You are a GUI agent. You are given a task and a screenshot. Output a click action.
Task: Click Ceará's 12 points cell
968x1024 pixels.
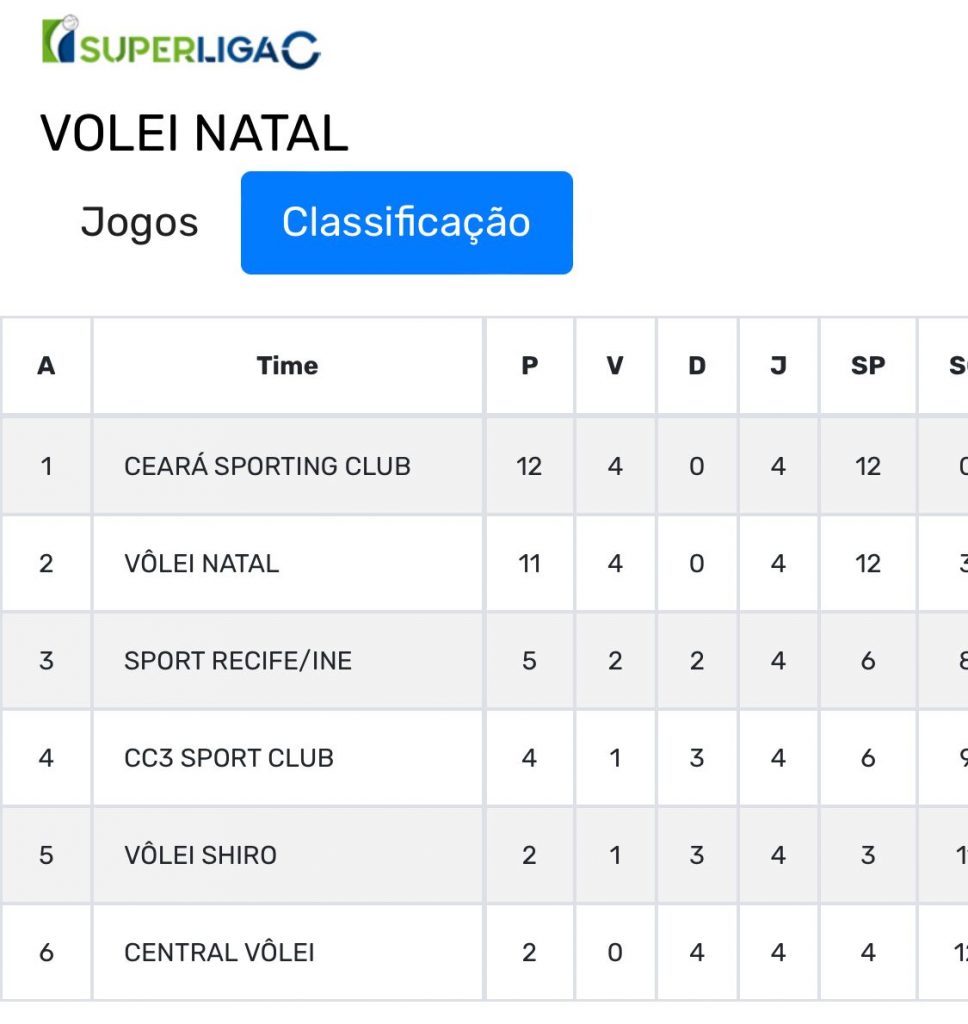point(530,466)
